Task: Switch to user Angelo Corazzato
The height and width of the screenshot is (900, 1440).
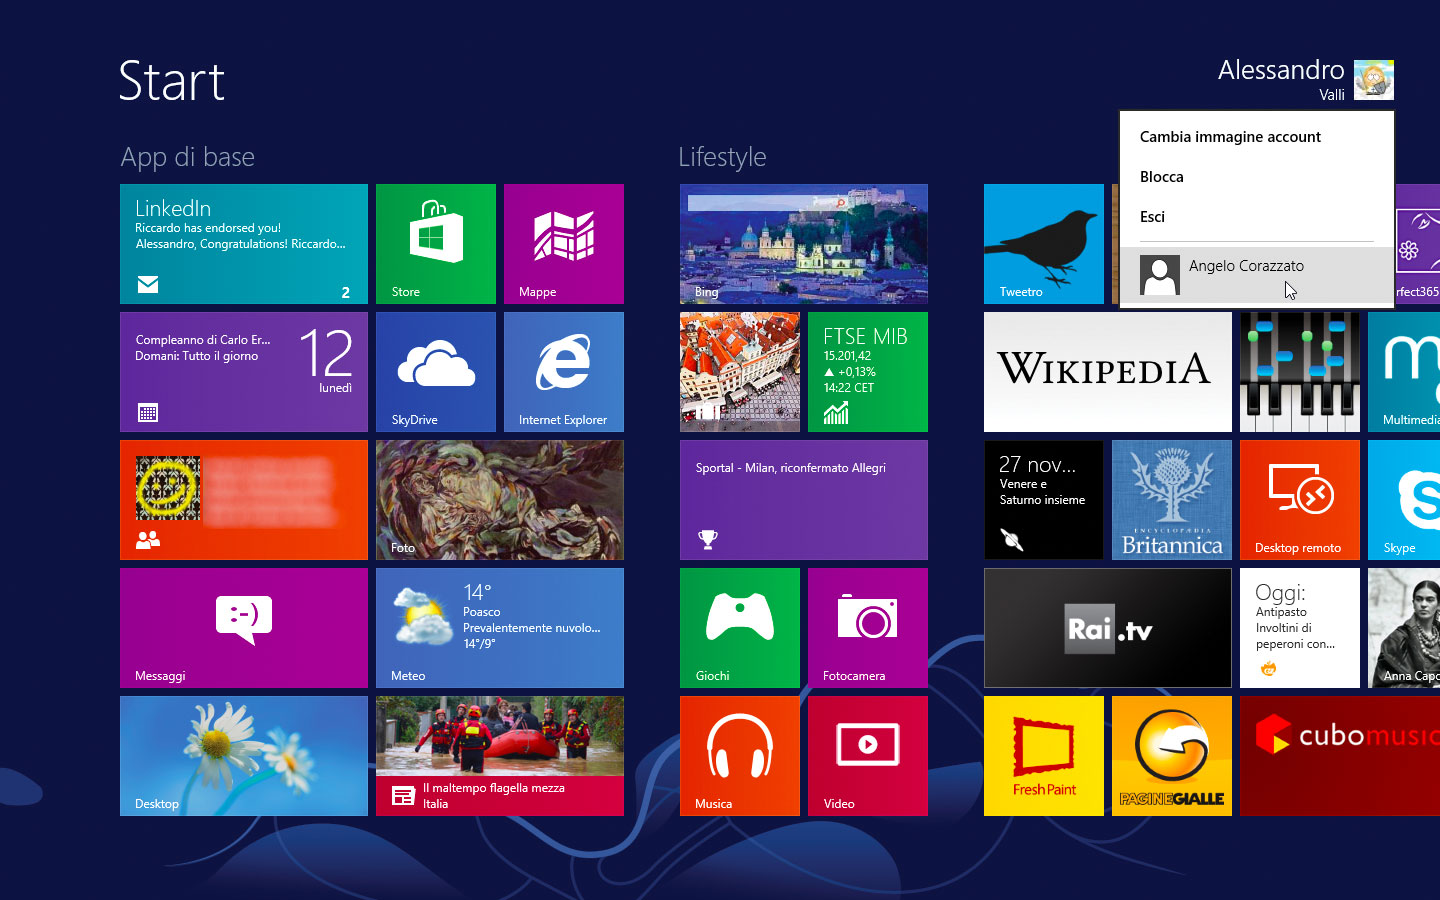Action: tap(1256, 274)
